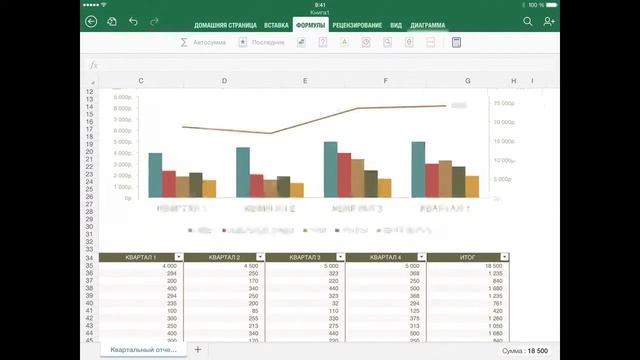
Task: Open the file save options icon
Action: (112, 21)
